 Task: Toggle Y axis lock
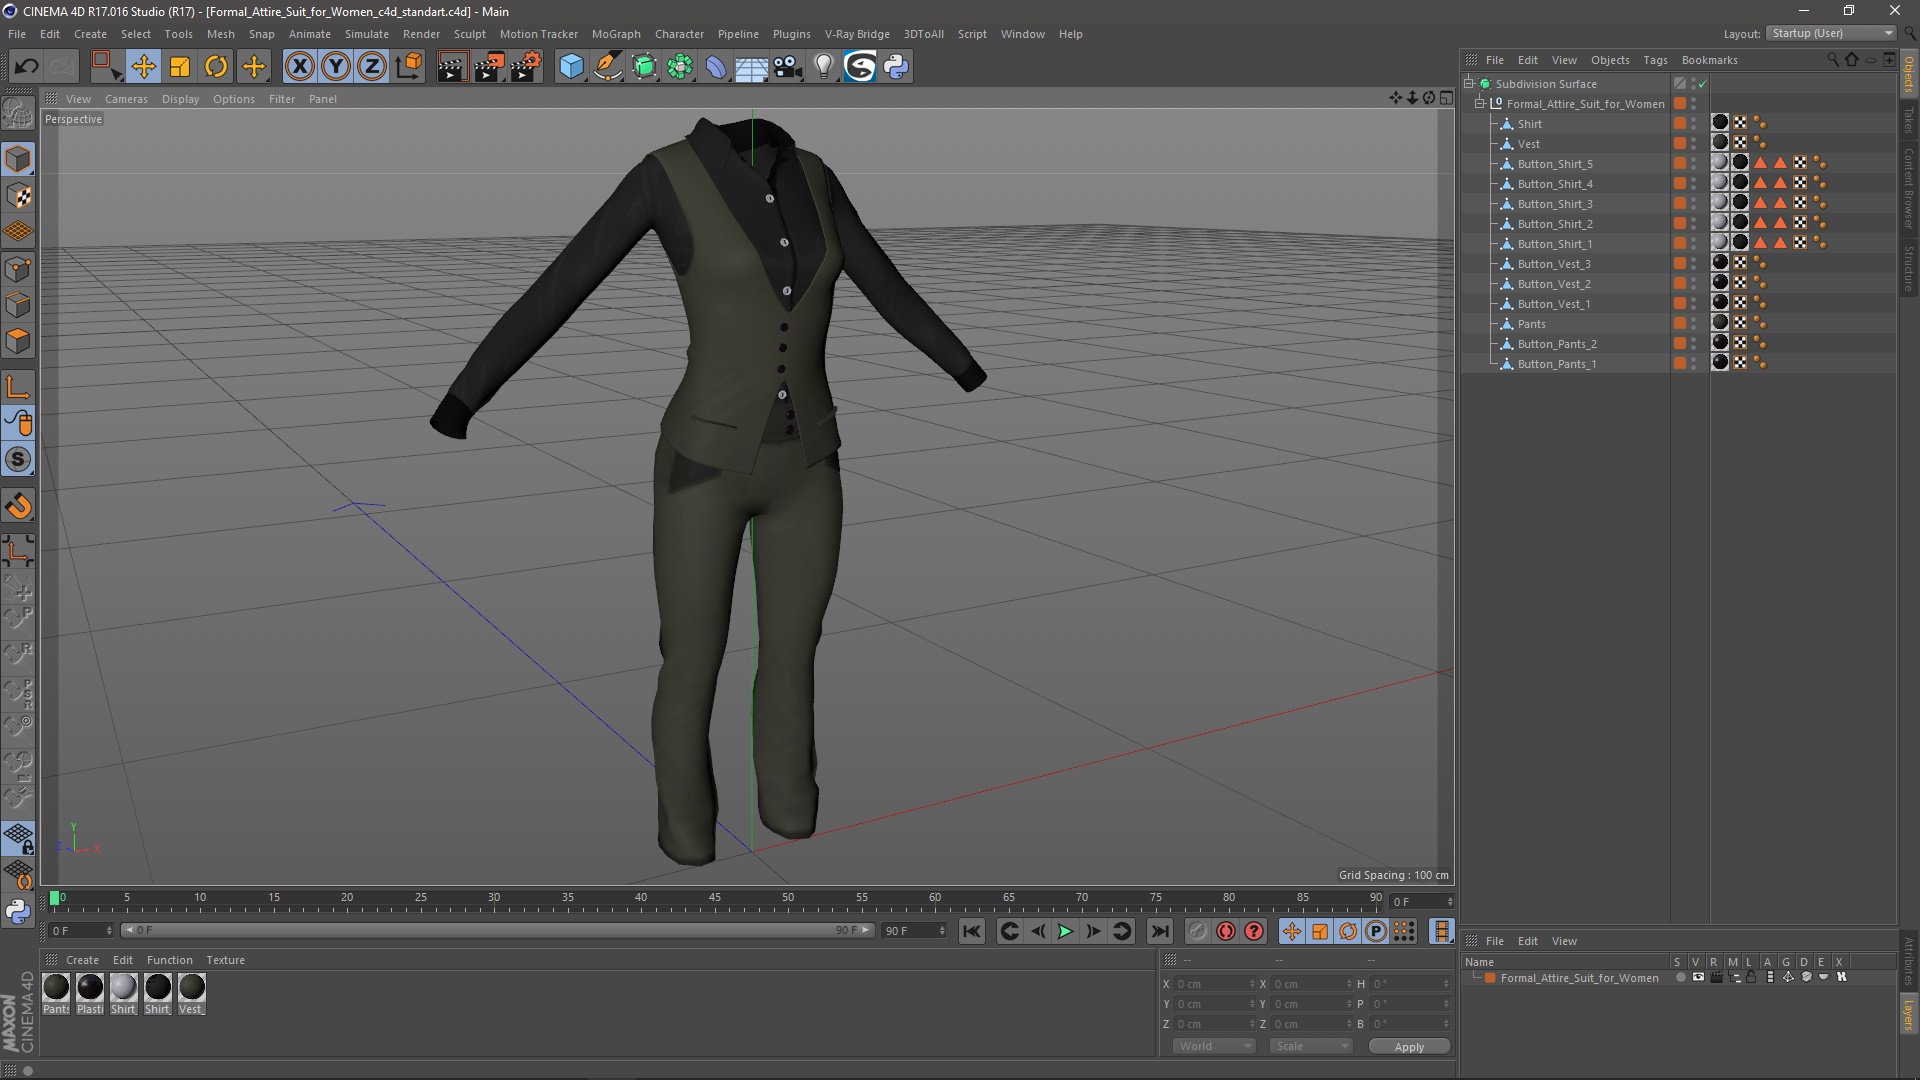(336, 67)
